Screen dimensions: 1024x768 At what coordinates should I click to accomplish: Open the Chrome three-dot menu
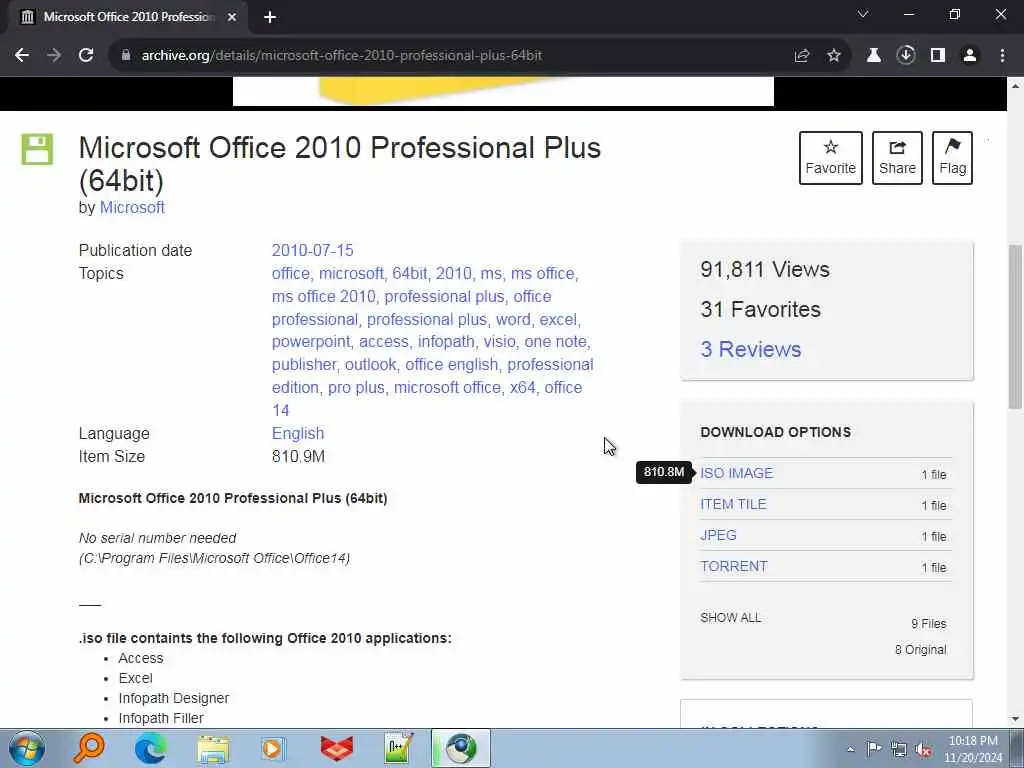[1002, 56]
